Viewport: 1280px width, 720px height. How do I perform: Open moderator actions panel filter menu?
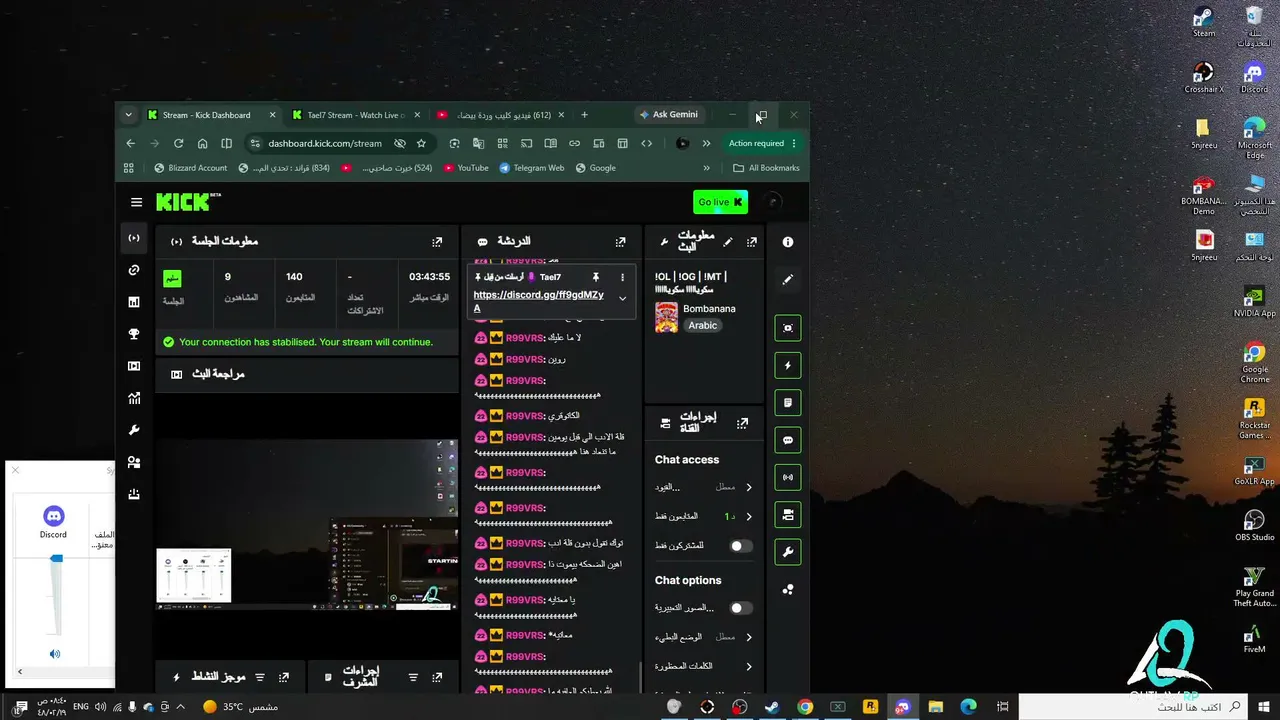tap(413, 677)
